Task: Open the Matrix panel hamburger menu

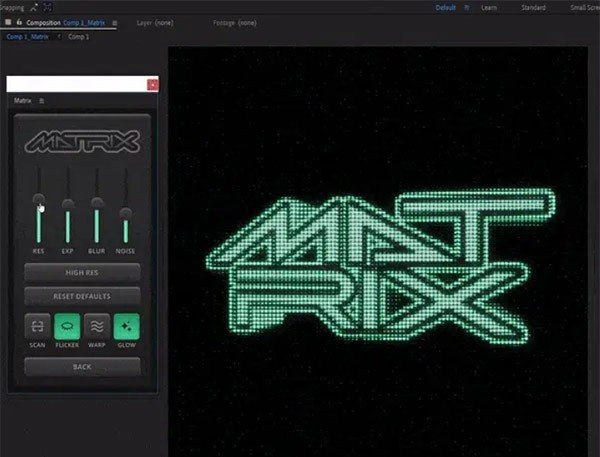Action: (41, 101)
